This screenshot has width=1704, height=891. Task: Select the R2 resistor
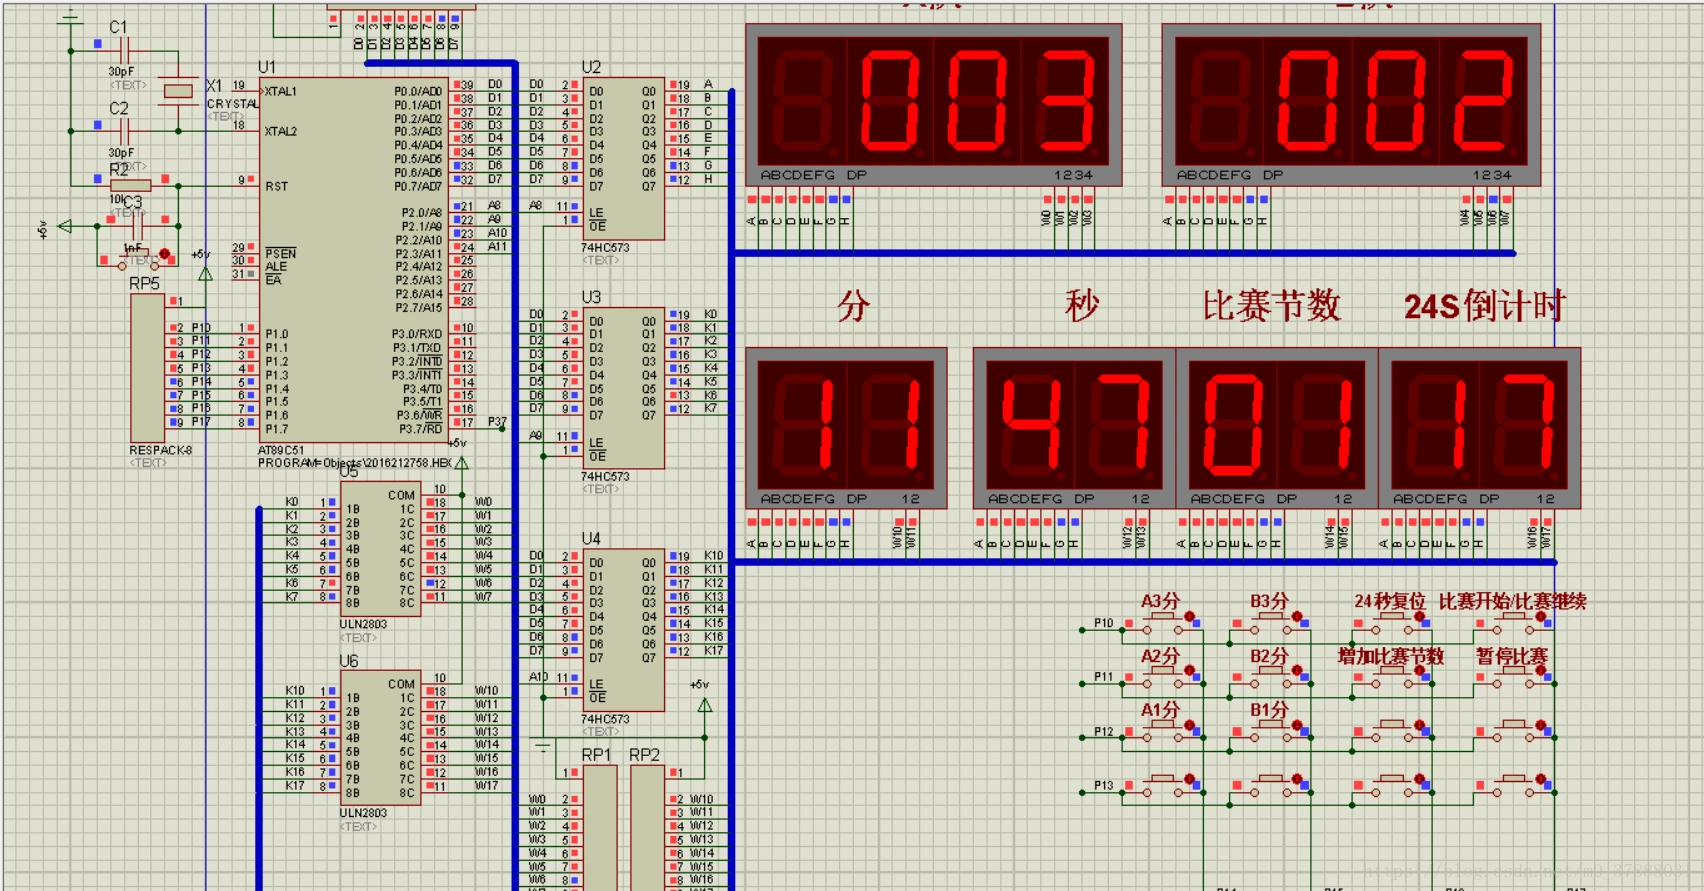pyautogui.click(x=130, y=185)
